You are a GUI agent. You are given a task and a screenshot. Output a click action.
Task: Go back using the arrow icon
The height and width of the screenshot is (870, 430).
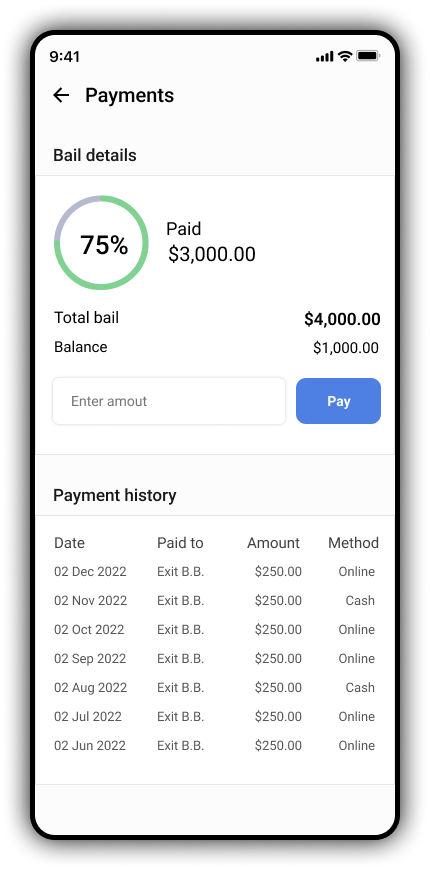(61, 95)
